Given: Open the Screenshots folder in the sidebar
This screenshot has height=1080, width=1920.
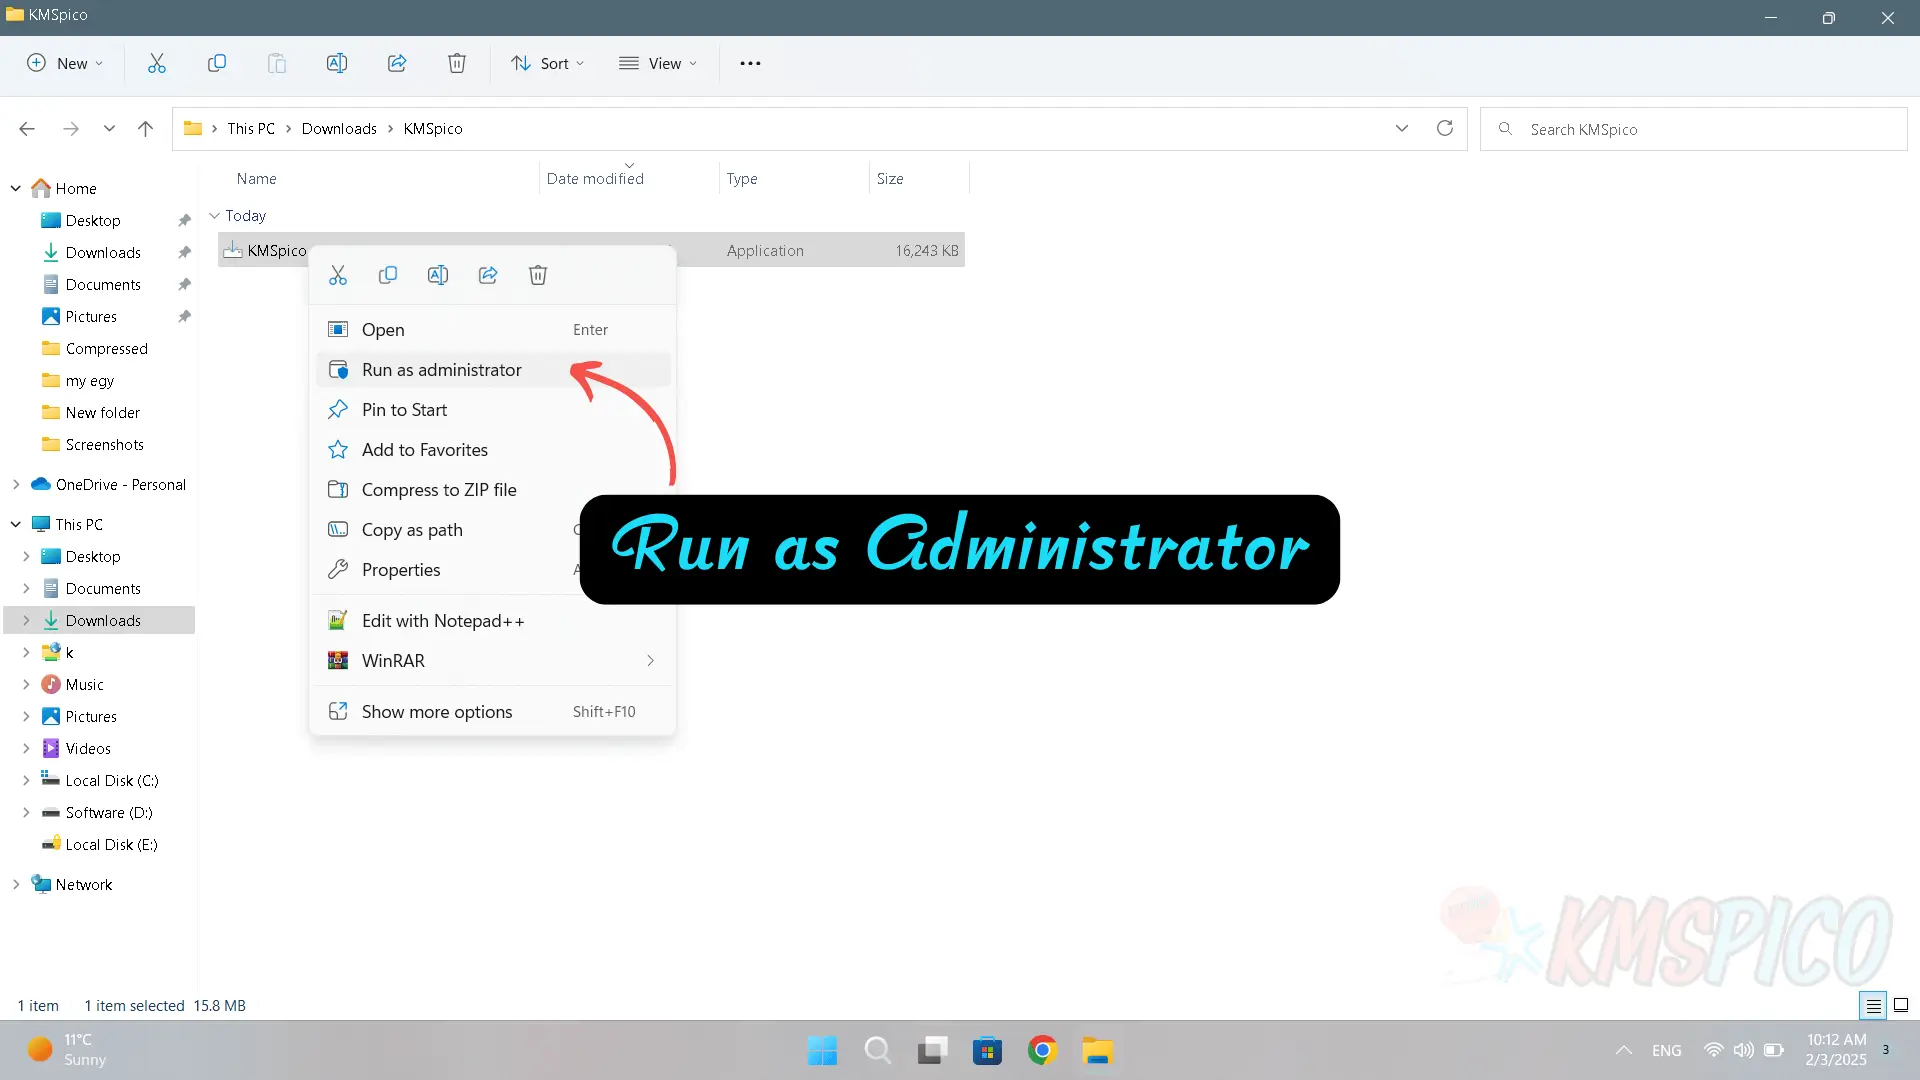Looking at the screenshot, I should tap(104, 444).
